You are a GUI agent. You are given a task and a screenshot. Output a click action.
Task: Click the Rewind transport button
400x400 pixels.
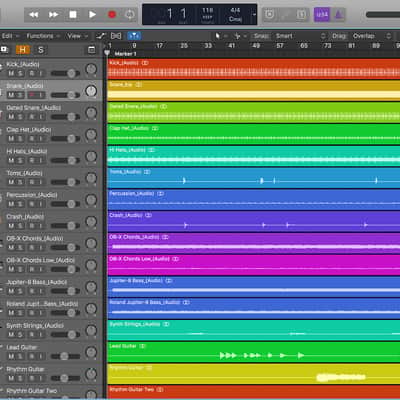(34, 15)
